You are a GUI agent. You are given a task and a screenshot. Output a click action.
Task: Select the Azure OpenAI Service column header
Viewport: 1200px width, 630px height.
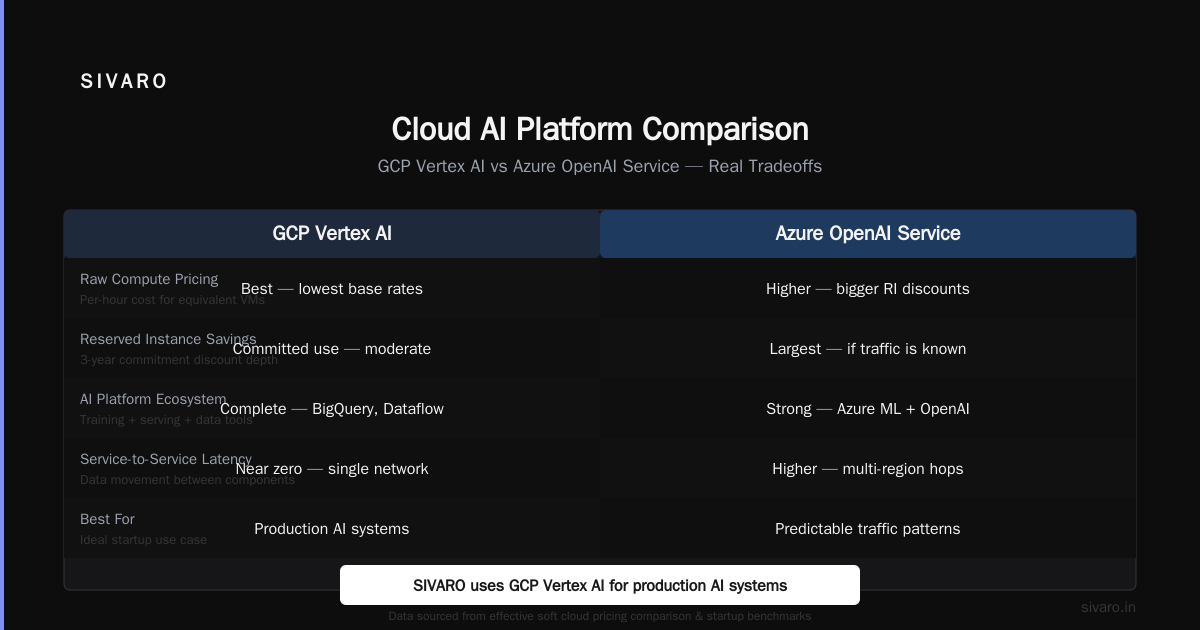(868, 234)
